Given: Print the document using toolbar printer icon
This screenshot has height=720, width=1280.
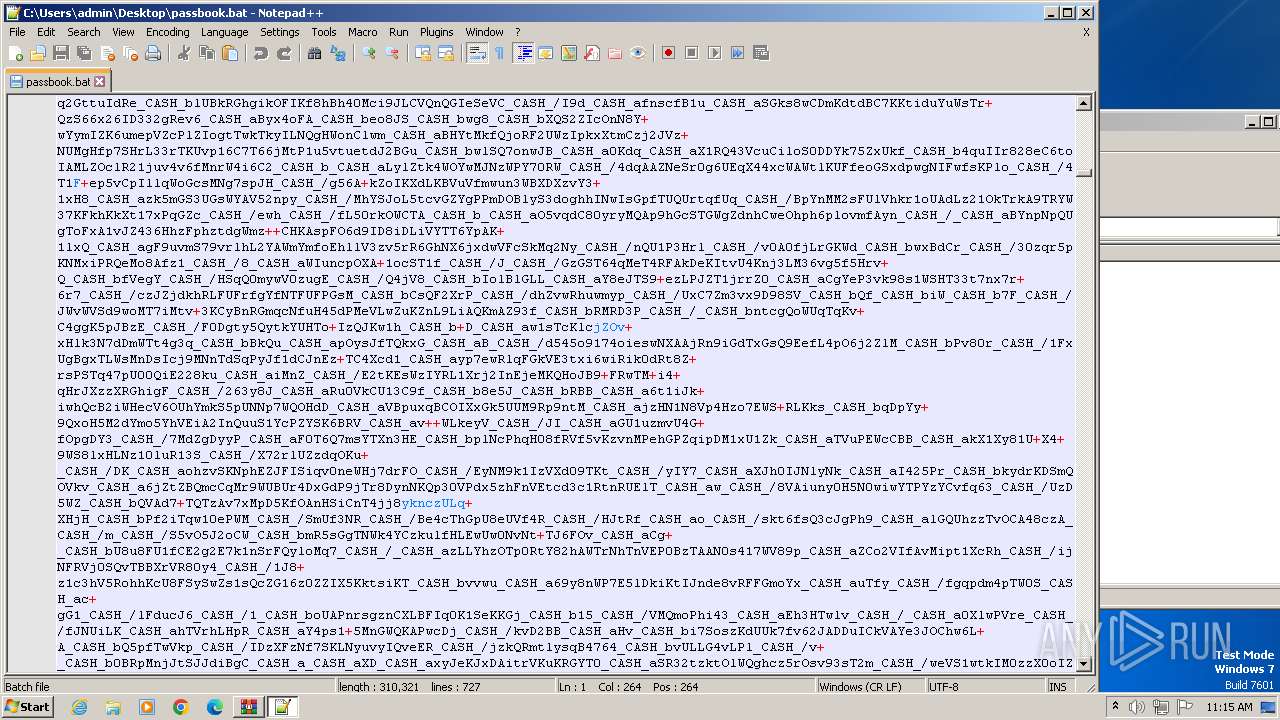Looking at the screenshot, I should pos(153,53).
